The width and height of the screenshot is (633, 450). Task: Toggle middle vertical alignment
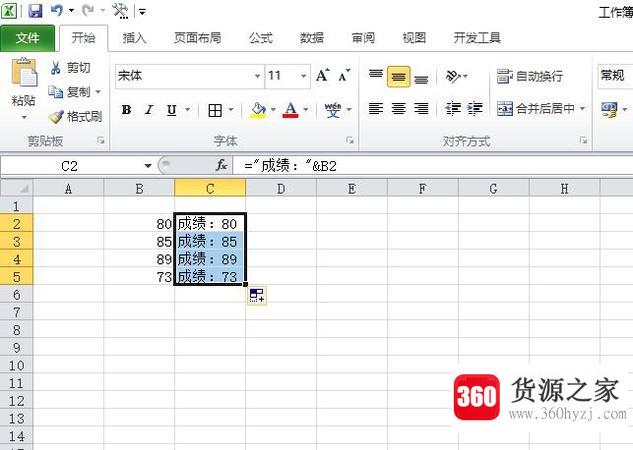(x=398, y=76)
